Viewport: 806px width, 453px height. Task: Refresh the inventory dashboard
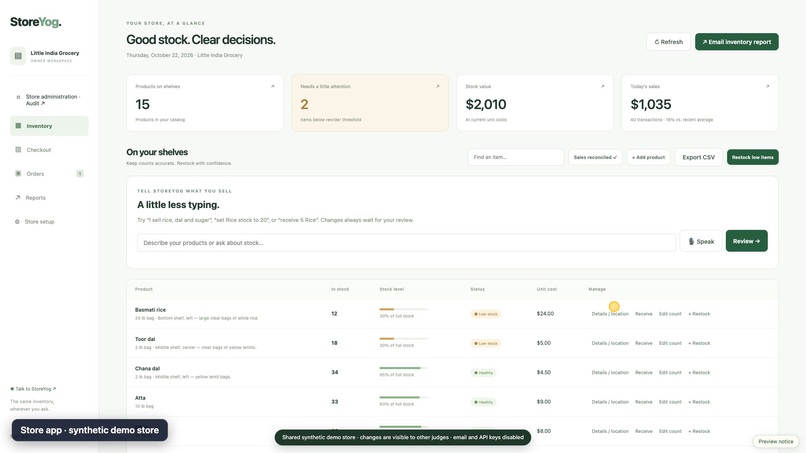(668, 42)
